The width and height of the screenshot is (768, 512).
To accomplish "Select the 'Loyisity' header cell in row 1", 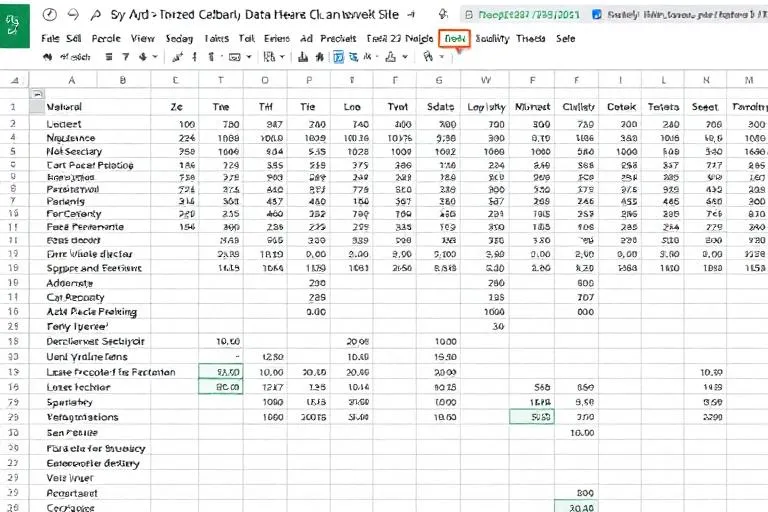I will [x=485, y=107].
